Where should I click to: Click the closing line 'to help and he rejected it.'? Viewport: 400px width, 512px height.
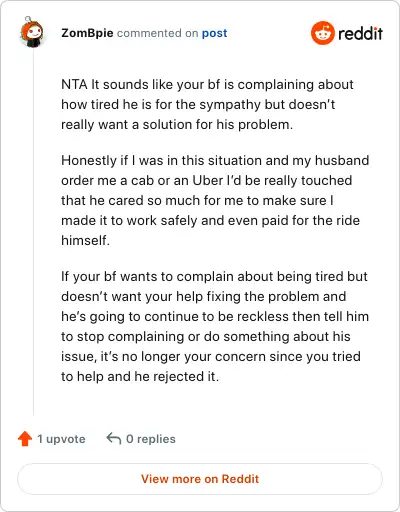140,376
